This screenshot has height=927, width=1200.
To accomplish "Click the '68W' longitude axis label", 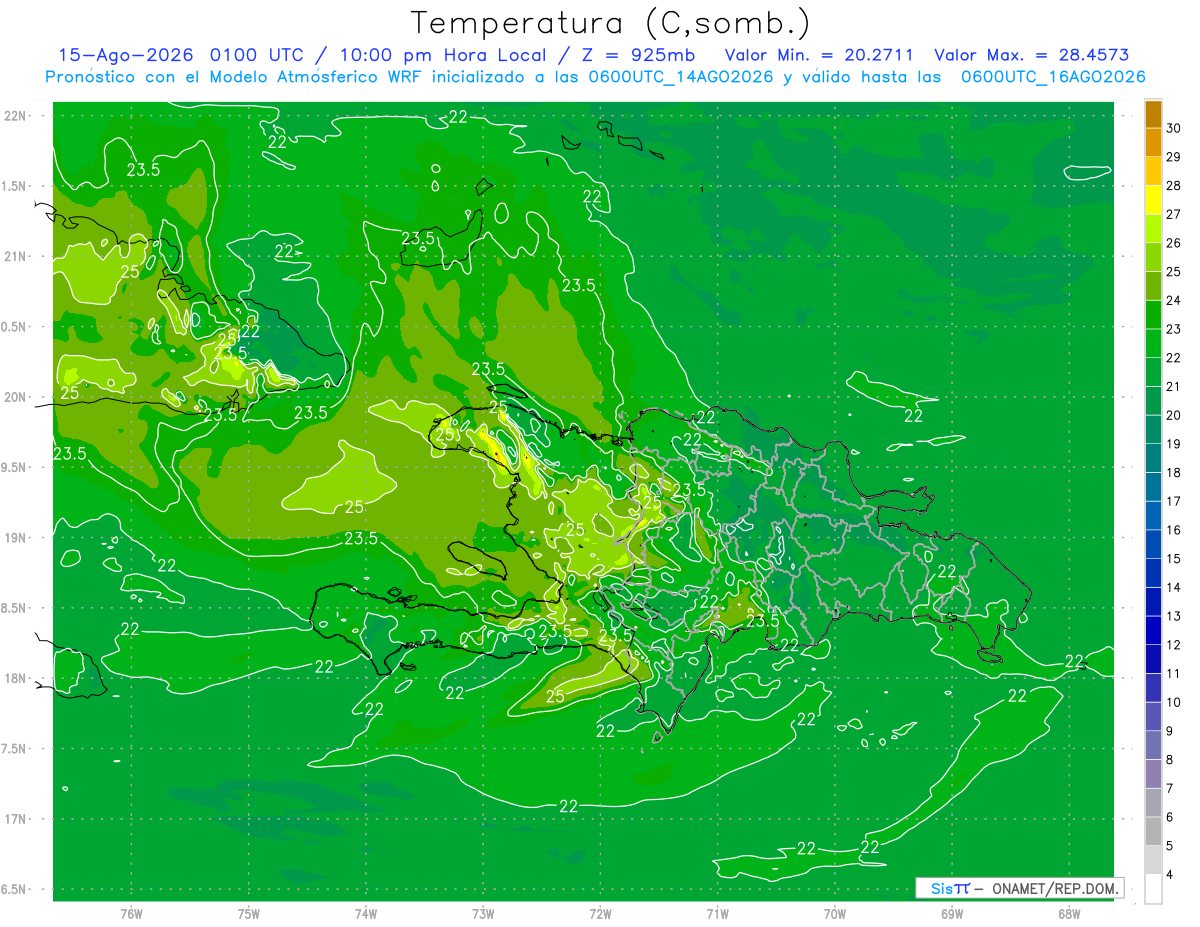I will [x=1068, y=914].
